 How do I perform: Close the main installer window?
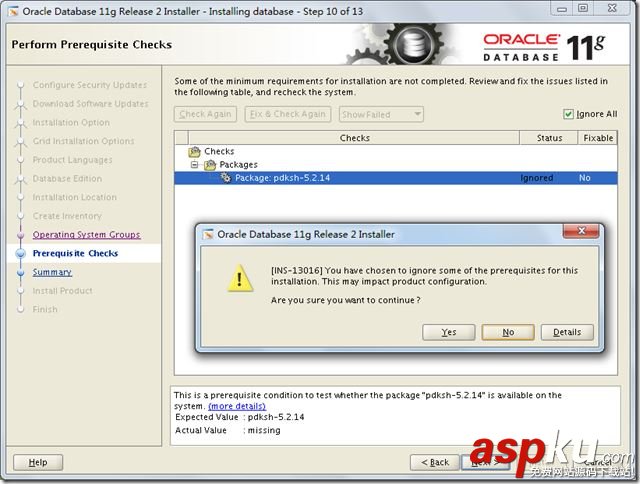coord(612,9)
